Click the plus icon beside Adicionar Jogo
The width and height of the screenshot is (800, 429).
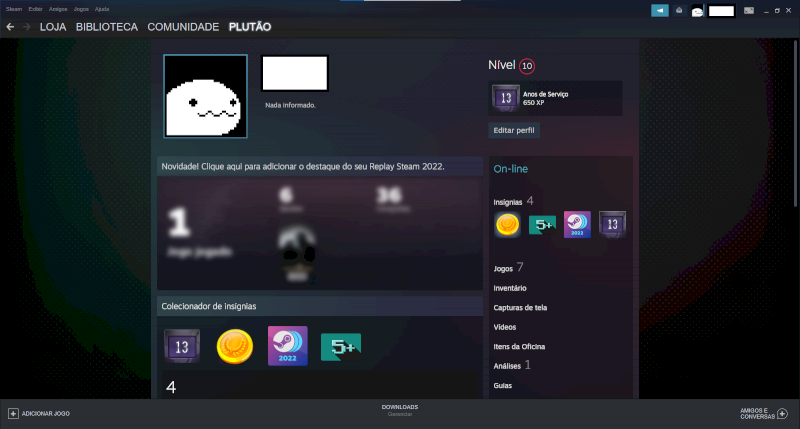coord(13,413)
